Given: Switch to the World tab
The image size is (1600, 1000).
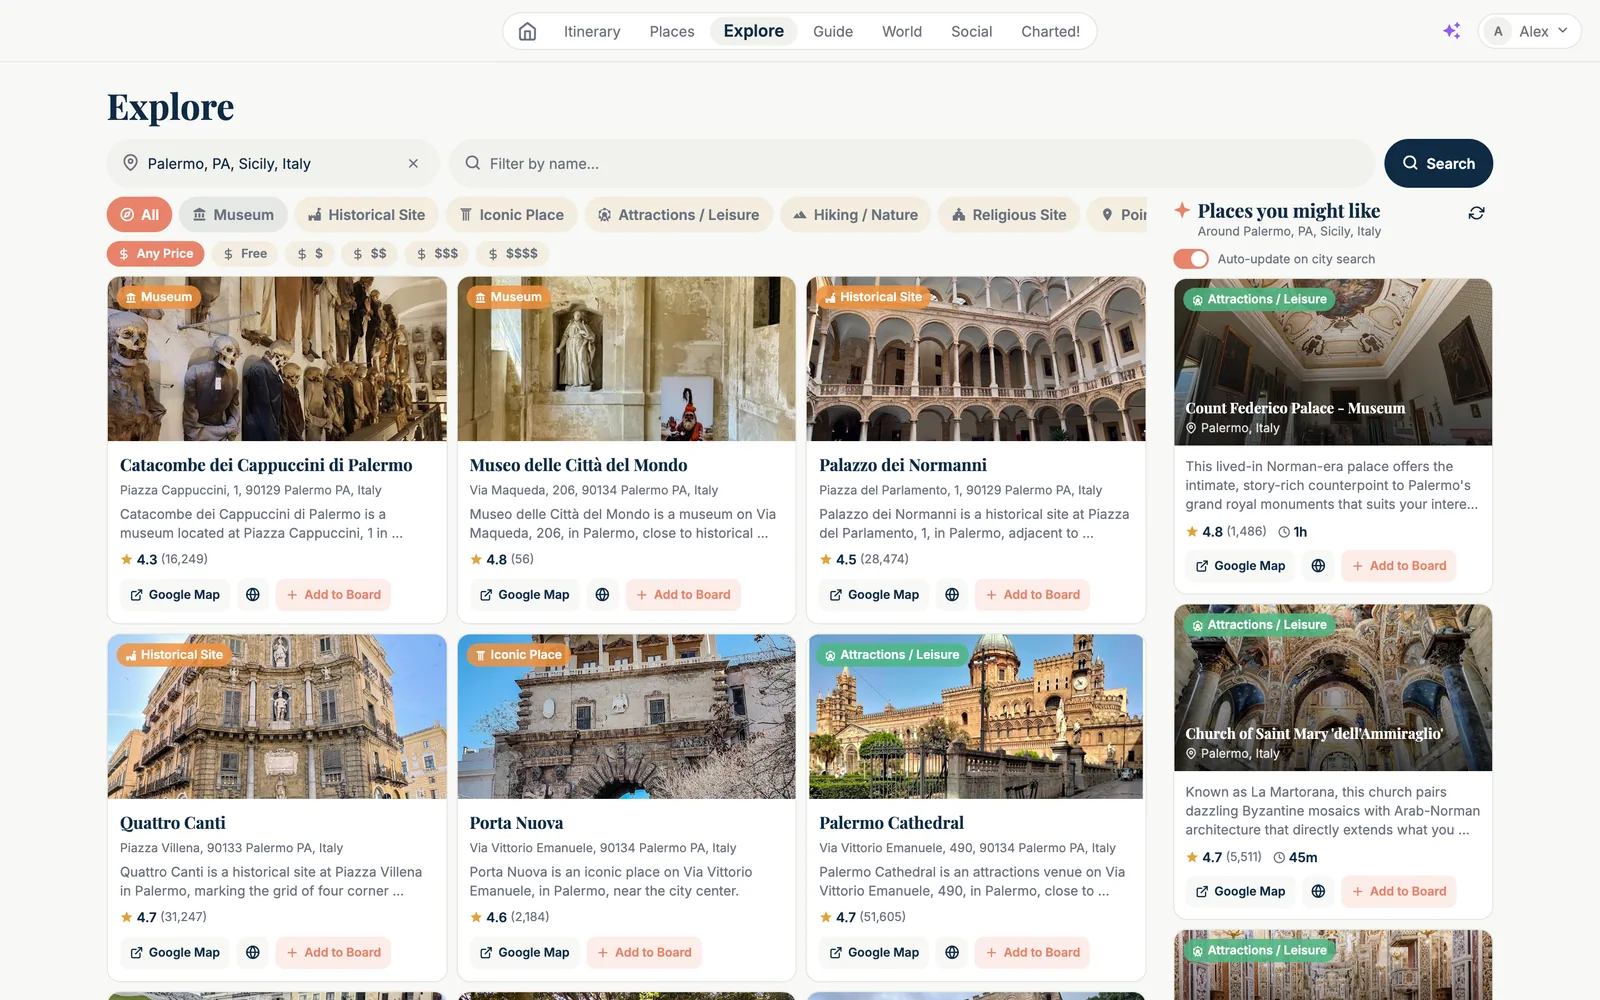Looking at the screenshot, I should tap(902, 31).
